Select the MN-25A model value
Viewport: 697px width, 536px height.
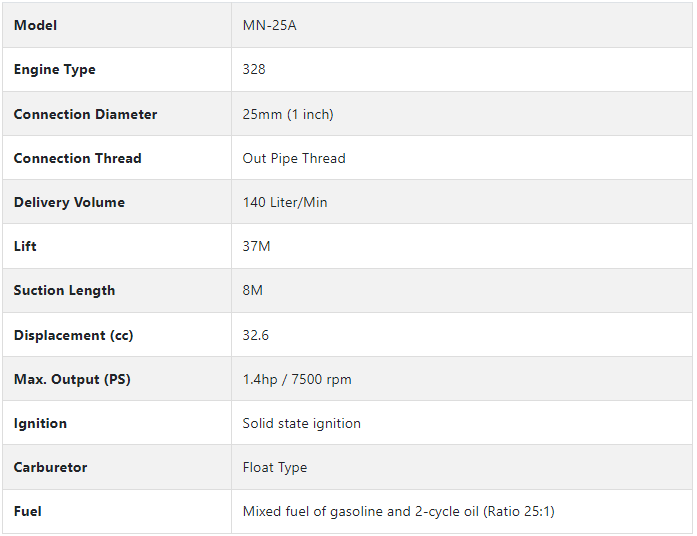[269, 25]
